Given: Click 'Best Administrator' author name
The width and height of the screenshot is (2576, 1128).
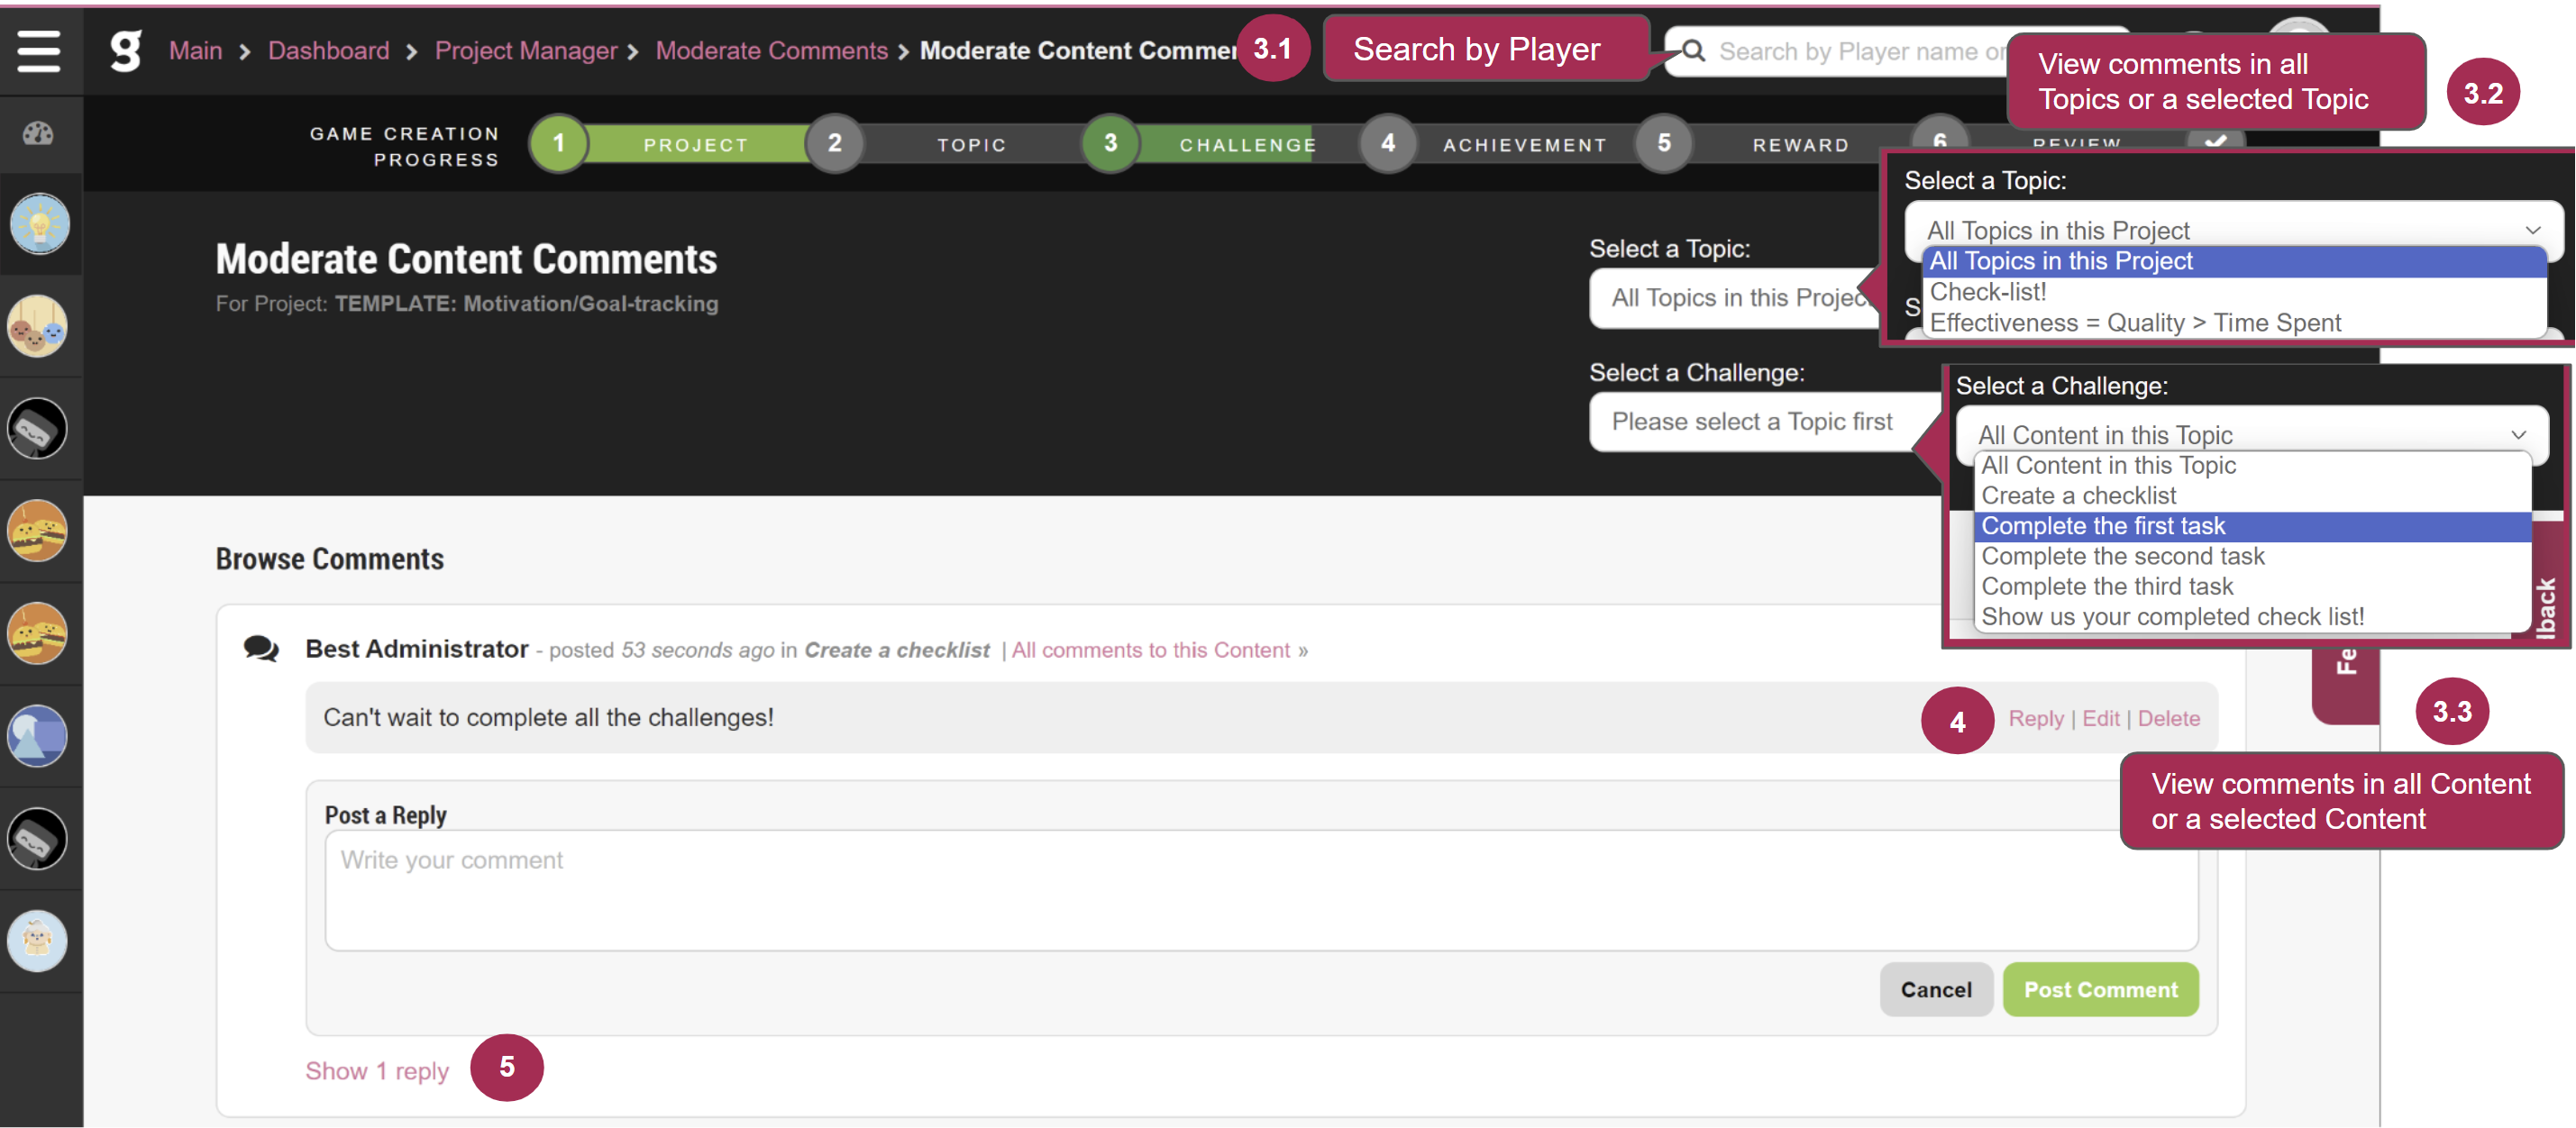Looking at the screenshot, I should click(x=417, y=649).
